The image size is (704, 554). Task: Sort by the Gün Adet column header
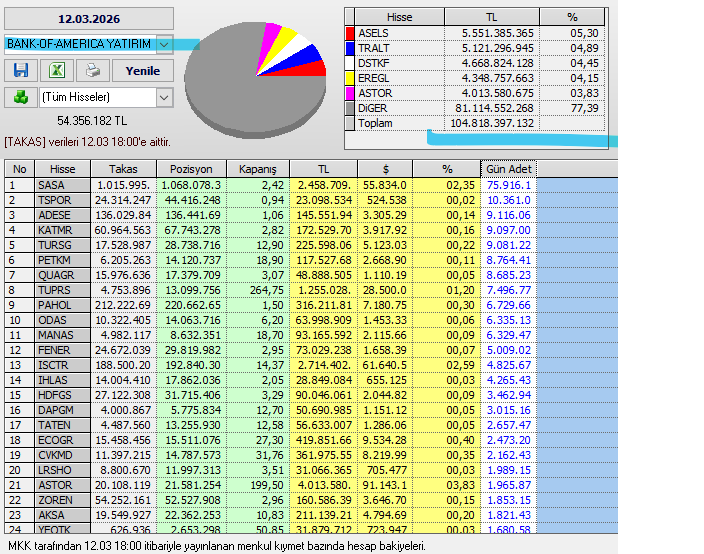pyautogui.click(x=509, y=169)
